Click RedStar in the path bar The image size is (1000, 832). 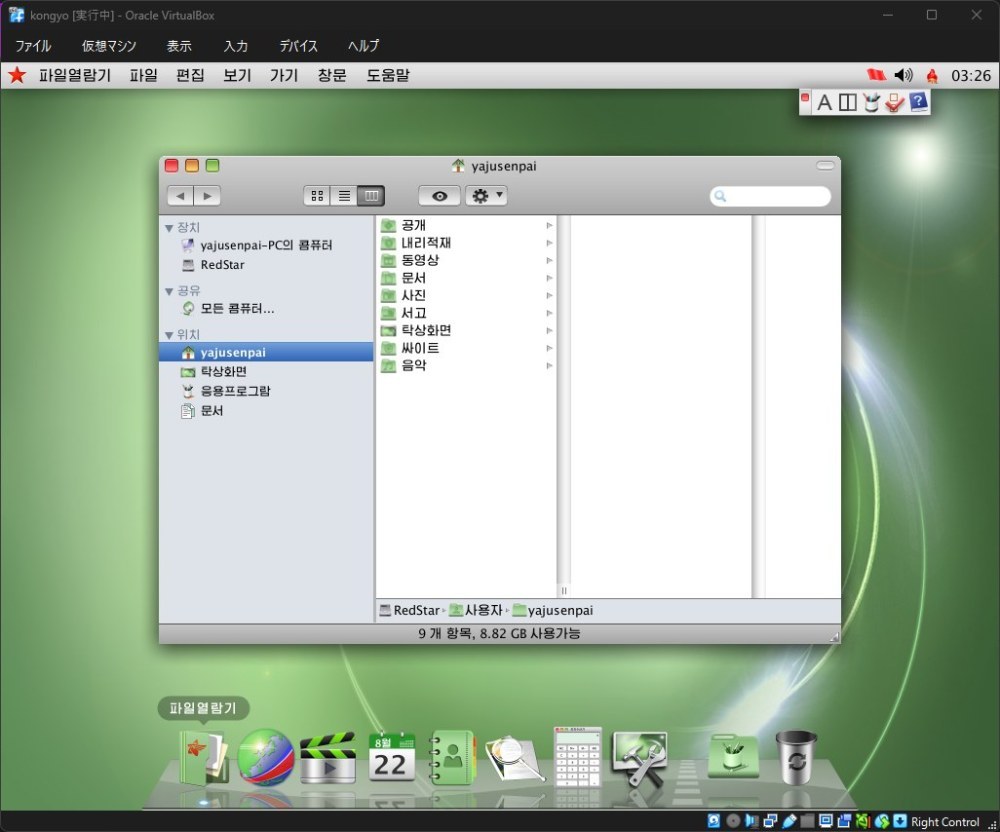pyautogui.click(x=409, y=610)
